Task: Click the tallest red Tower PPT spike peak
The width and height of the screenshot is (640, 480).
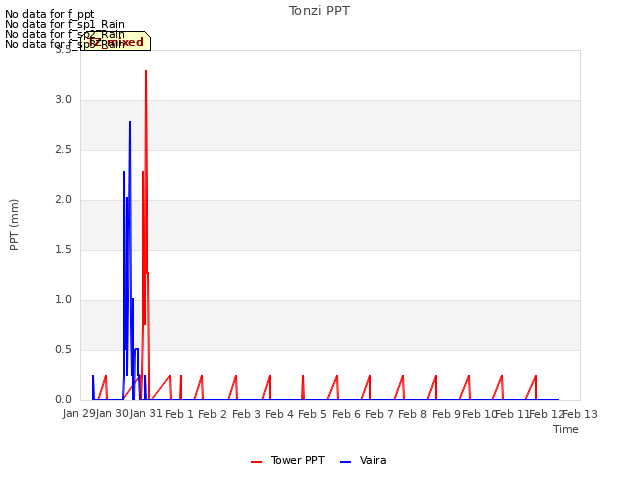Action: [x=146, y=71]
